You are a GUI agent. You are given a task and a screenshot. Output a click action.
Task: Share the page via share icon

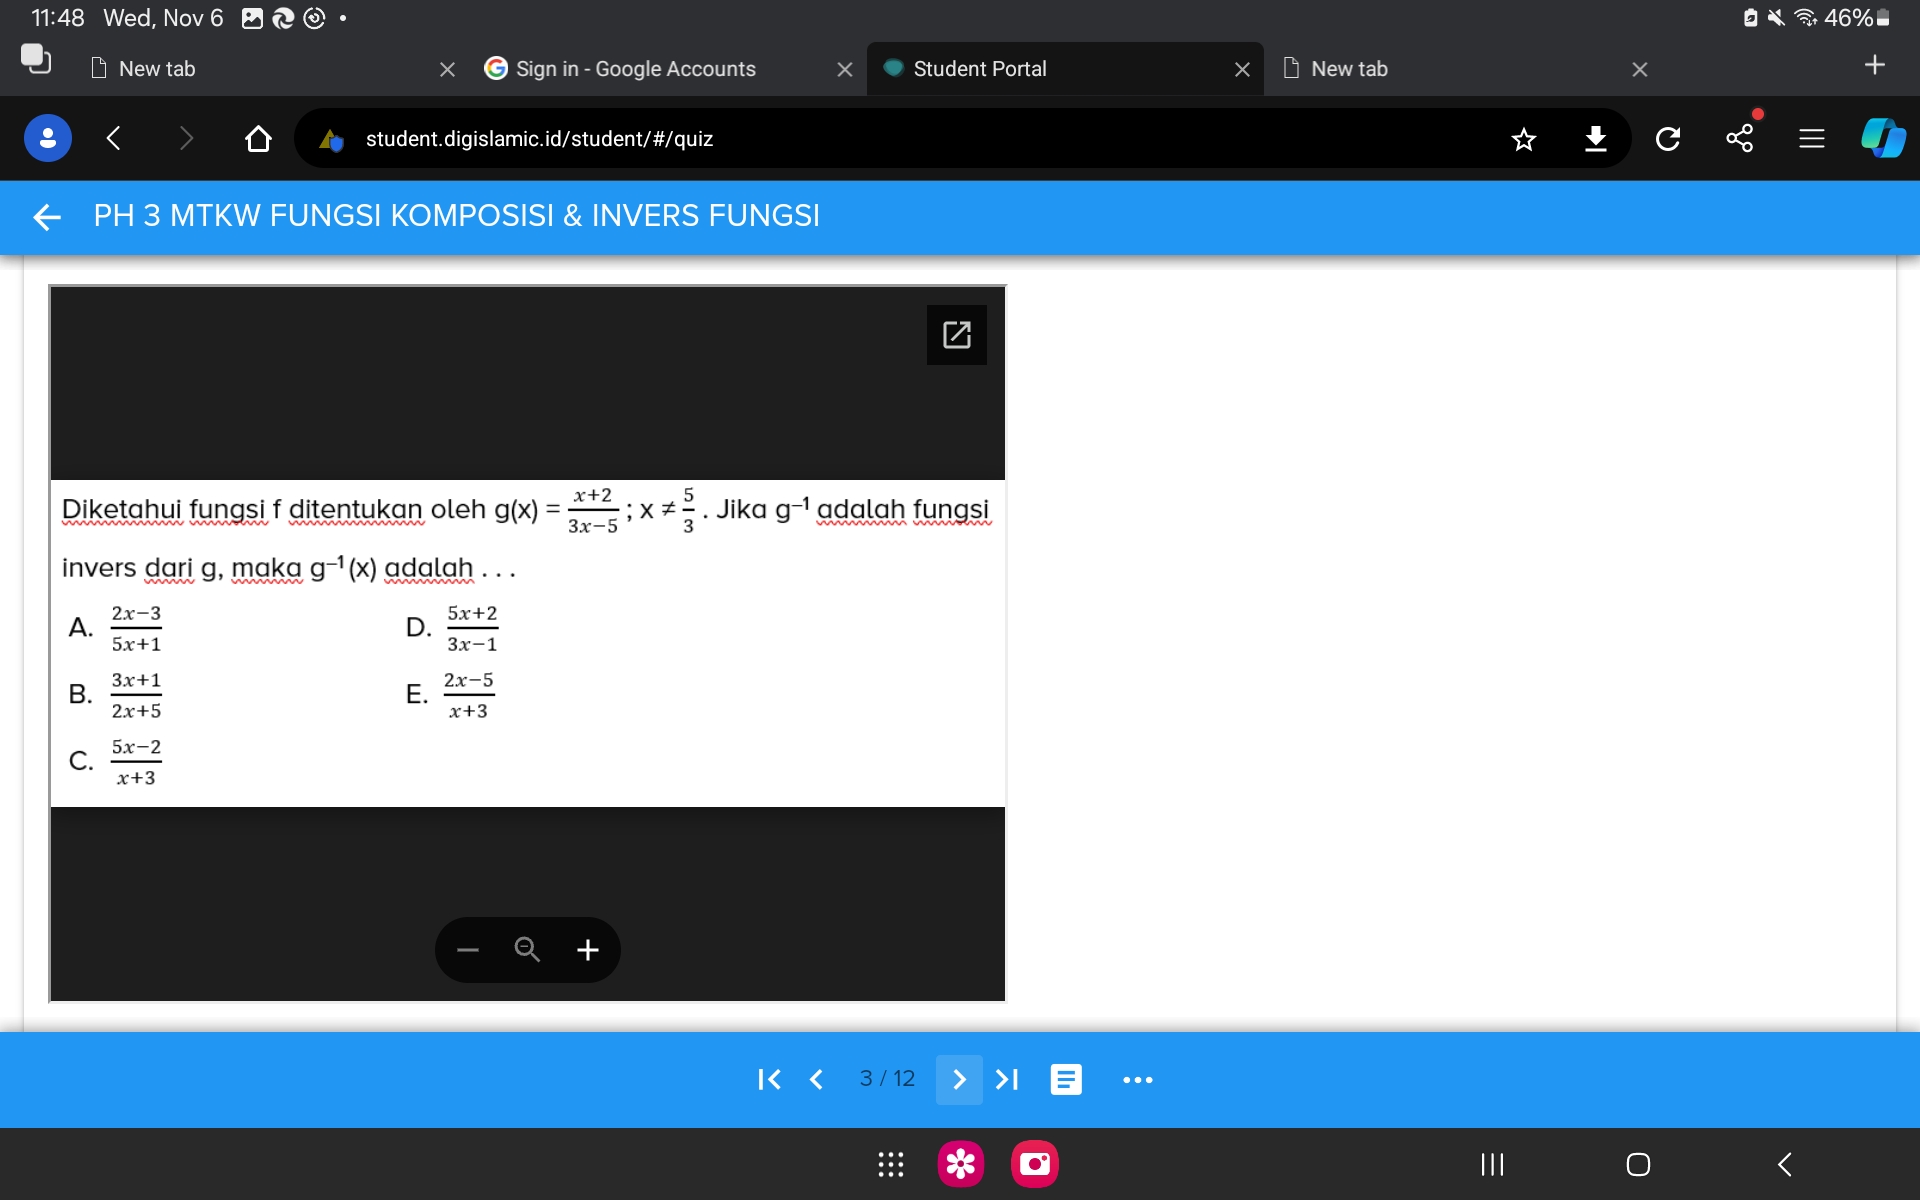point(1740,138)
